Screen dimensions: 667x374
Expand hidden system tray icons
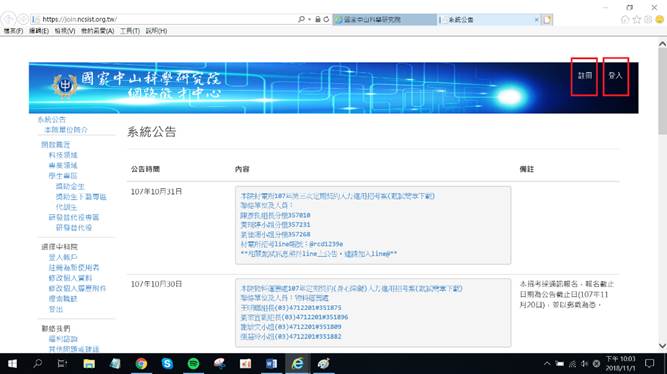[547, 364]
